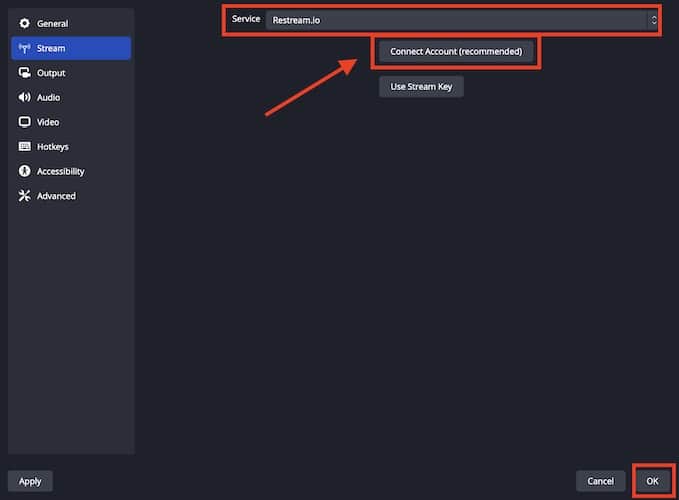This screenshot has height=500, width=679.
Task: Click the General gear icon
Action: click(x=25, y=23)
